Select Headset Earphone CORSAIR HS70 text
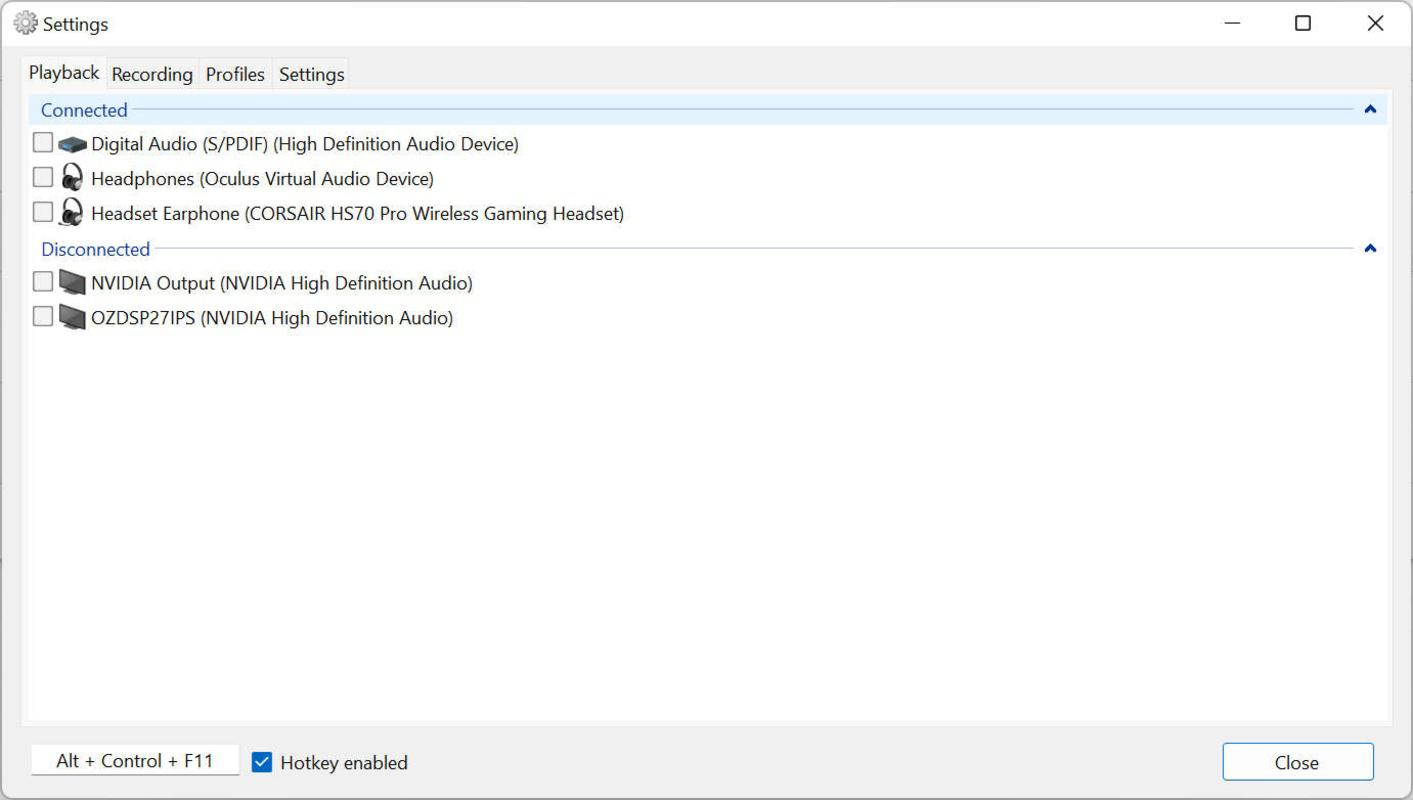The image size is (1413, 800). coord(357,214)
